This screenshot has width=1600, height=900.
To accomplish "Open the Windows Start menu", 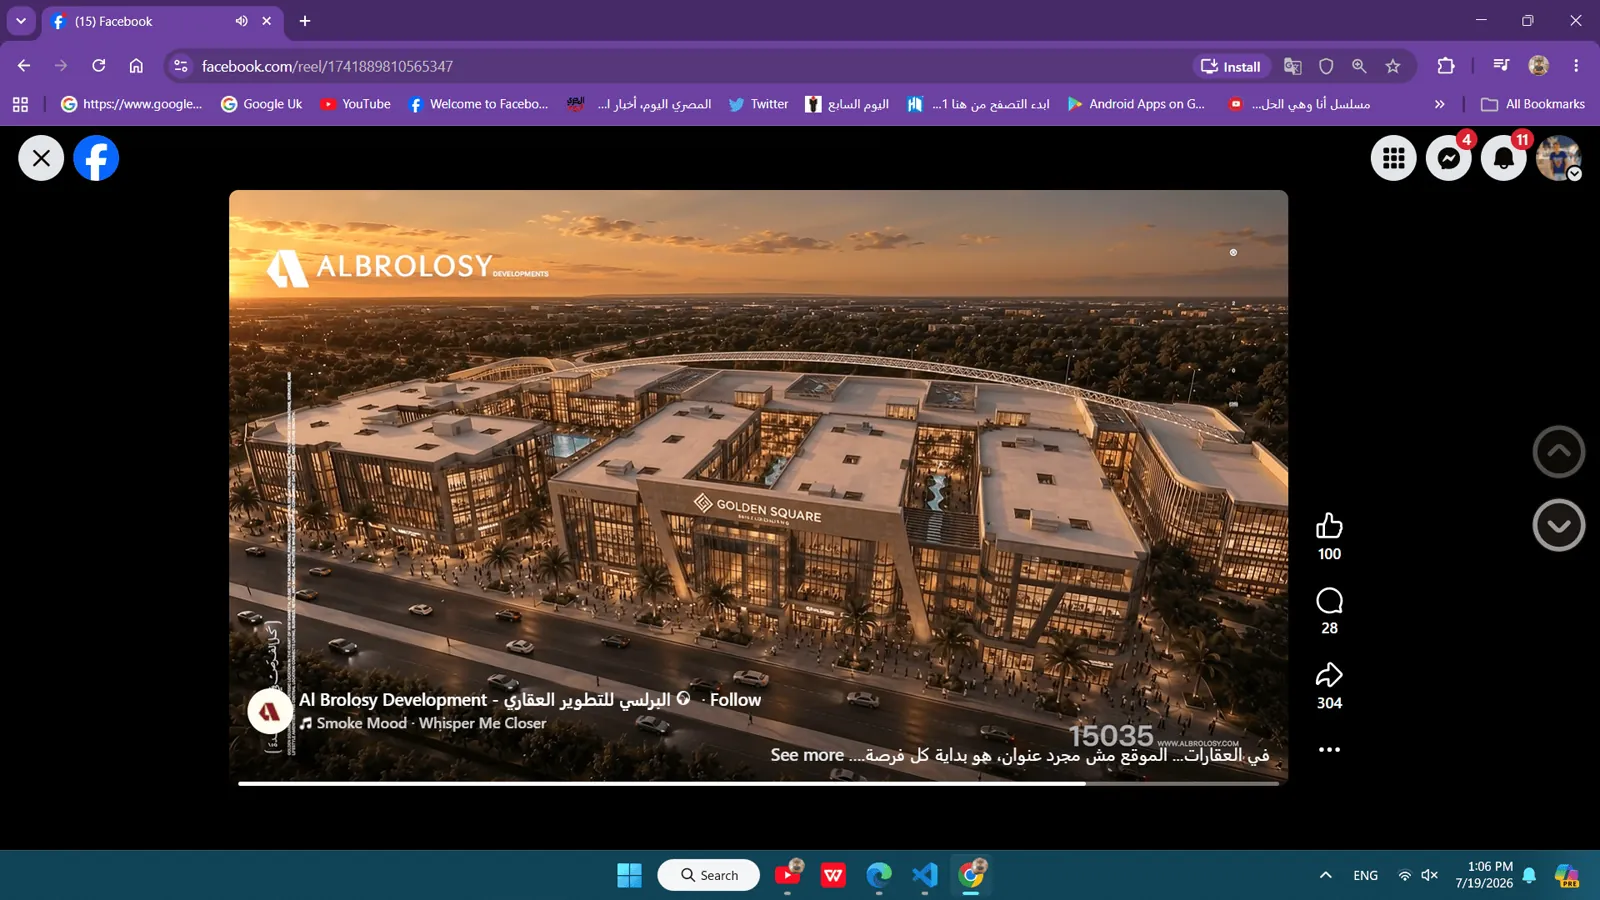I will (x=629, y=875).
